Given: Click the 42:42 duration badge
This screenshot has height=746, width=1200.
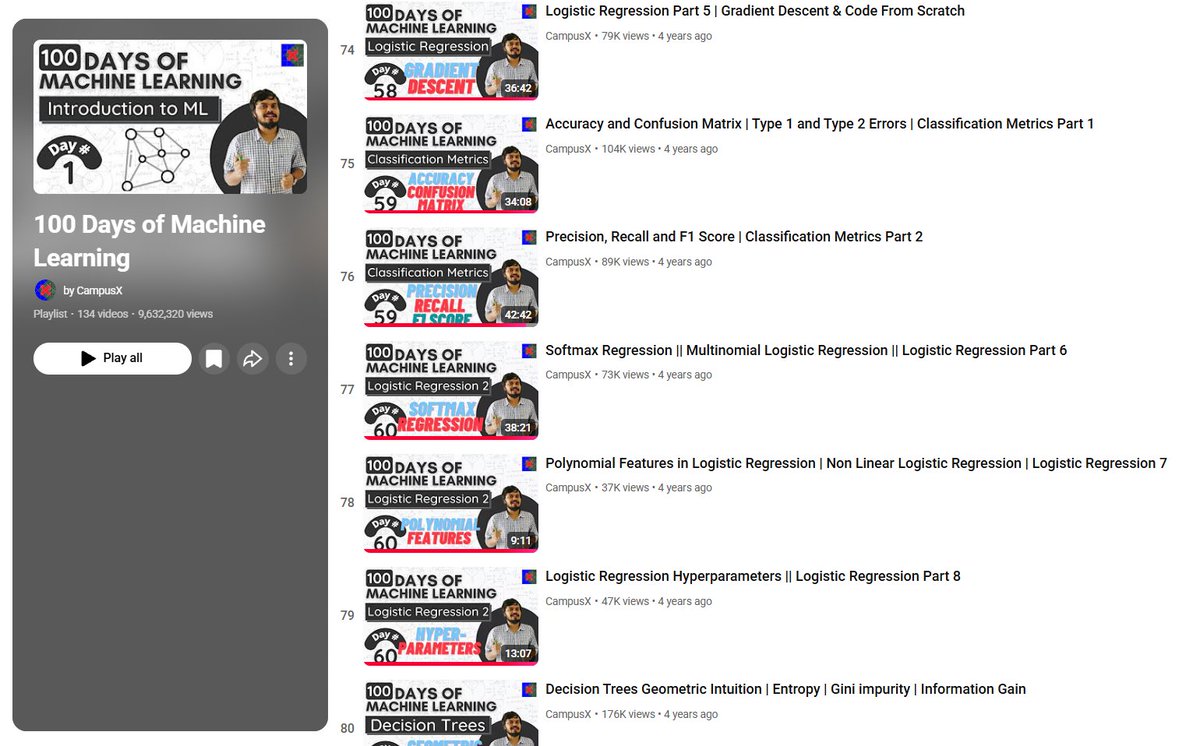Looking at the screenshot, I should click(x=518, y=314).
